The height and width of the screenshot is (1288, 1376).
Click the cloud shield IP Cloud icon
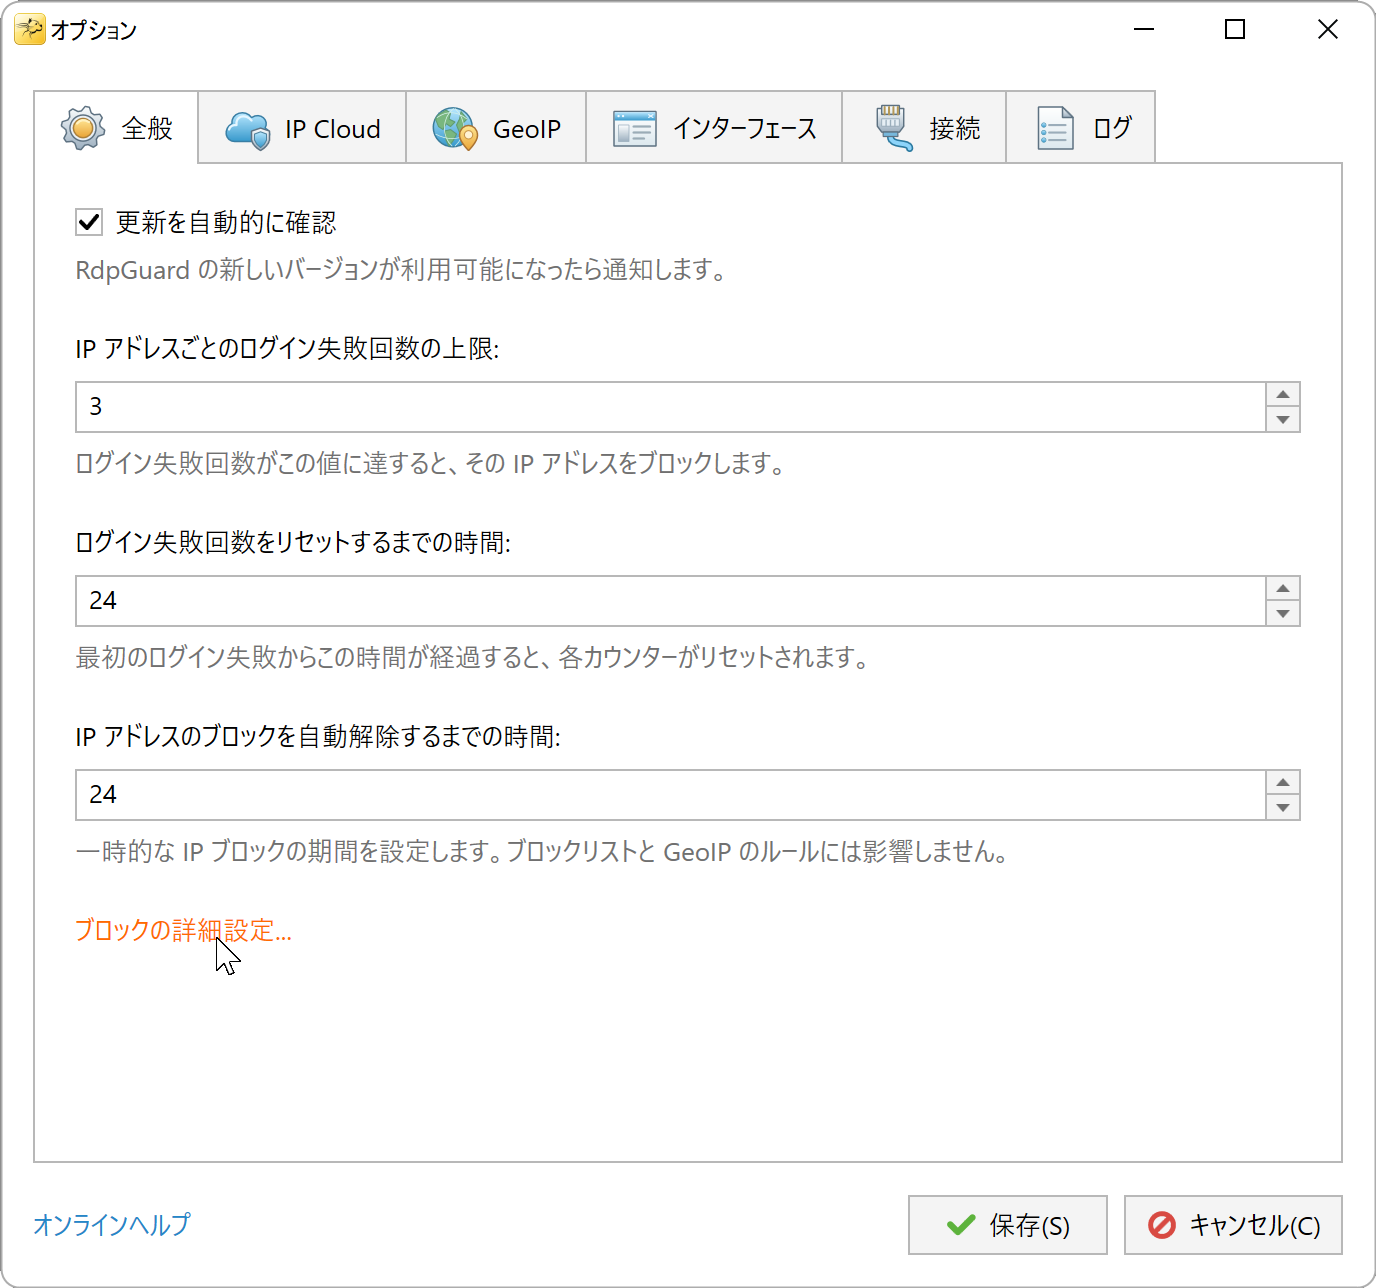(x=247, y=129)
